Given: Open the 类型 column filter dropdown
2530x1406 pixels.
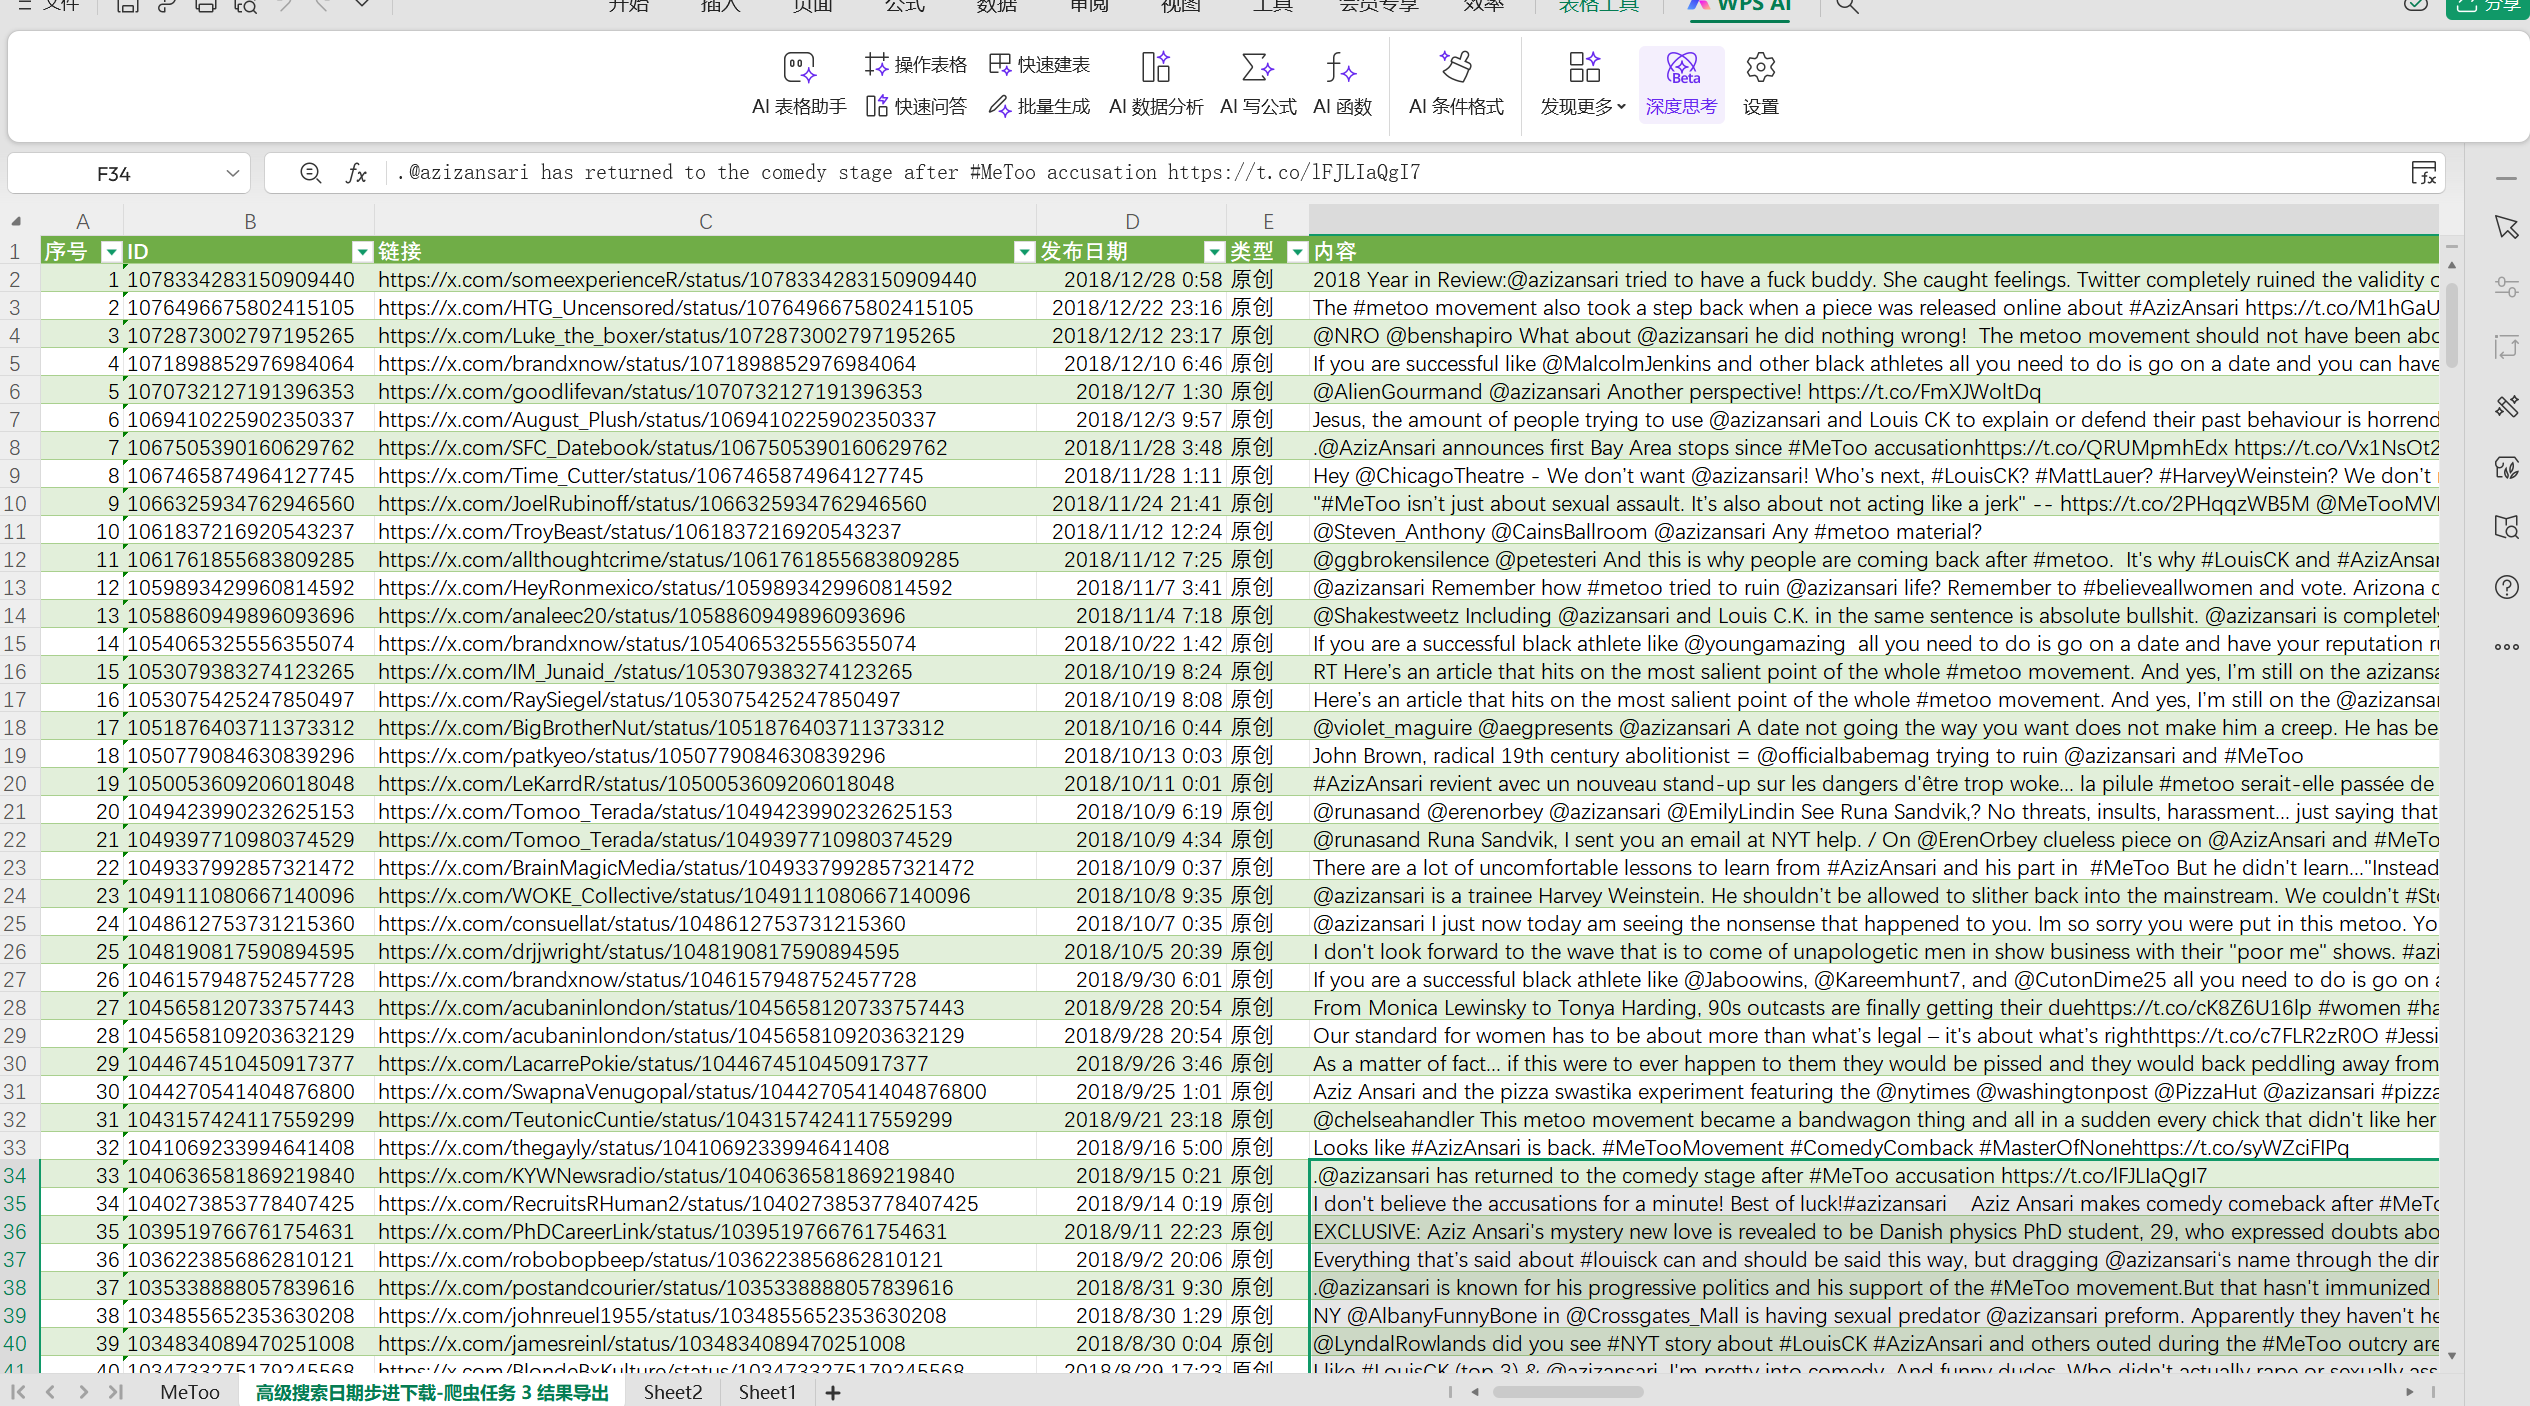Looking at the screenshot, I should [1297, 252].
